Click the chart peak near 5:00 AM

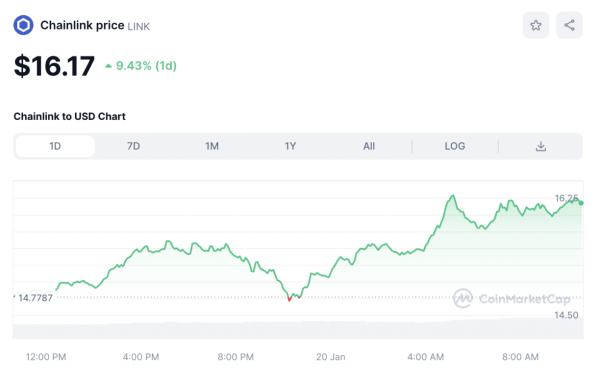453,196
